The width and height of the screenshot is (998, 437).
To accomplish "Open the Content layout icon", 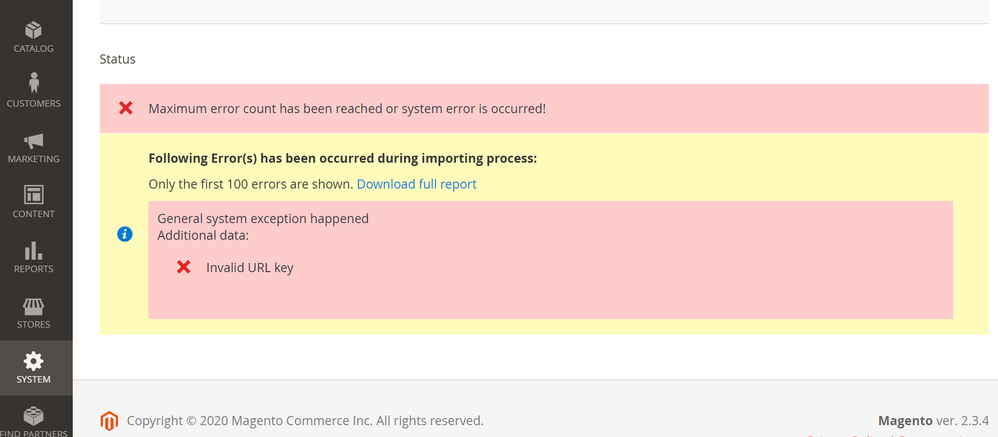I will [x=33, y=195].
